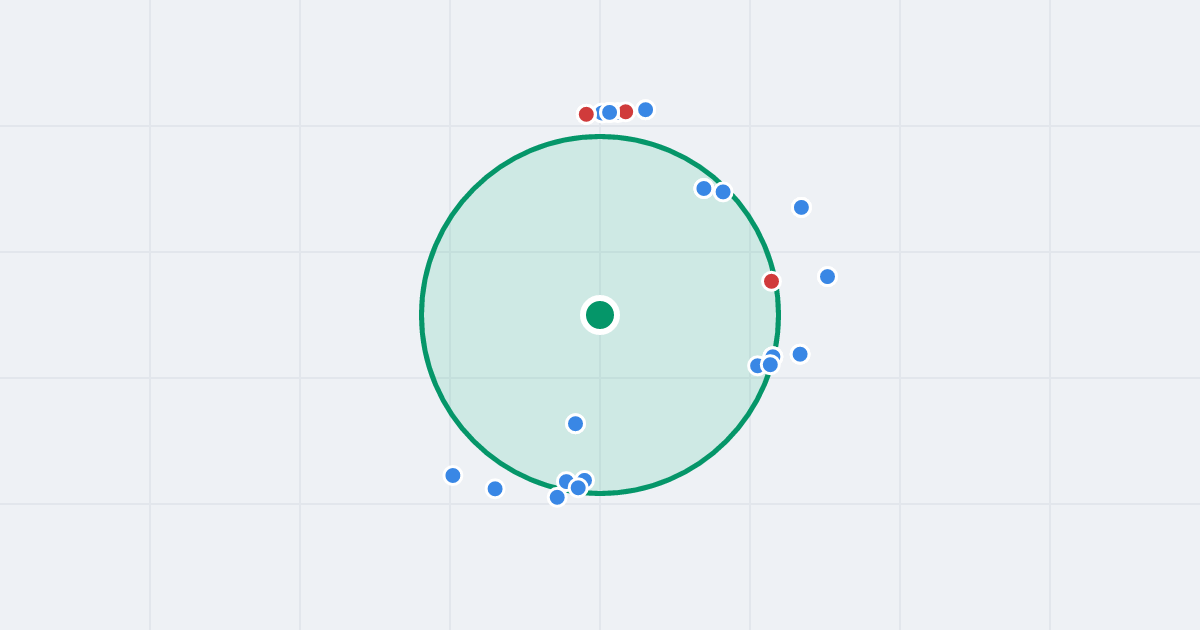Click the lowest blue dot on the map
The width and height of the screenshot is (1200, 630).
pos(557,497)
